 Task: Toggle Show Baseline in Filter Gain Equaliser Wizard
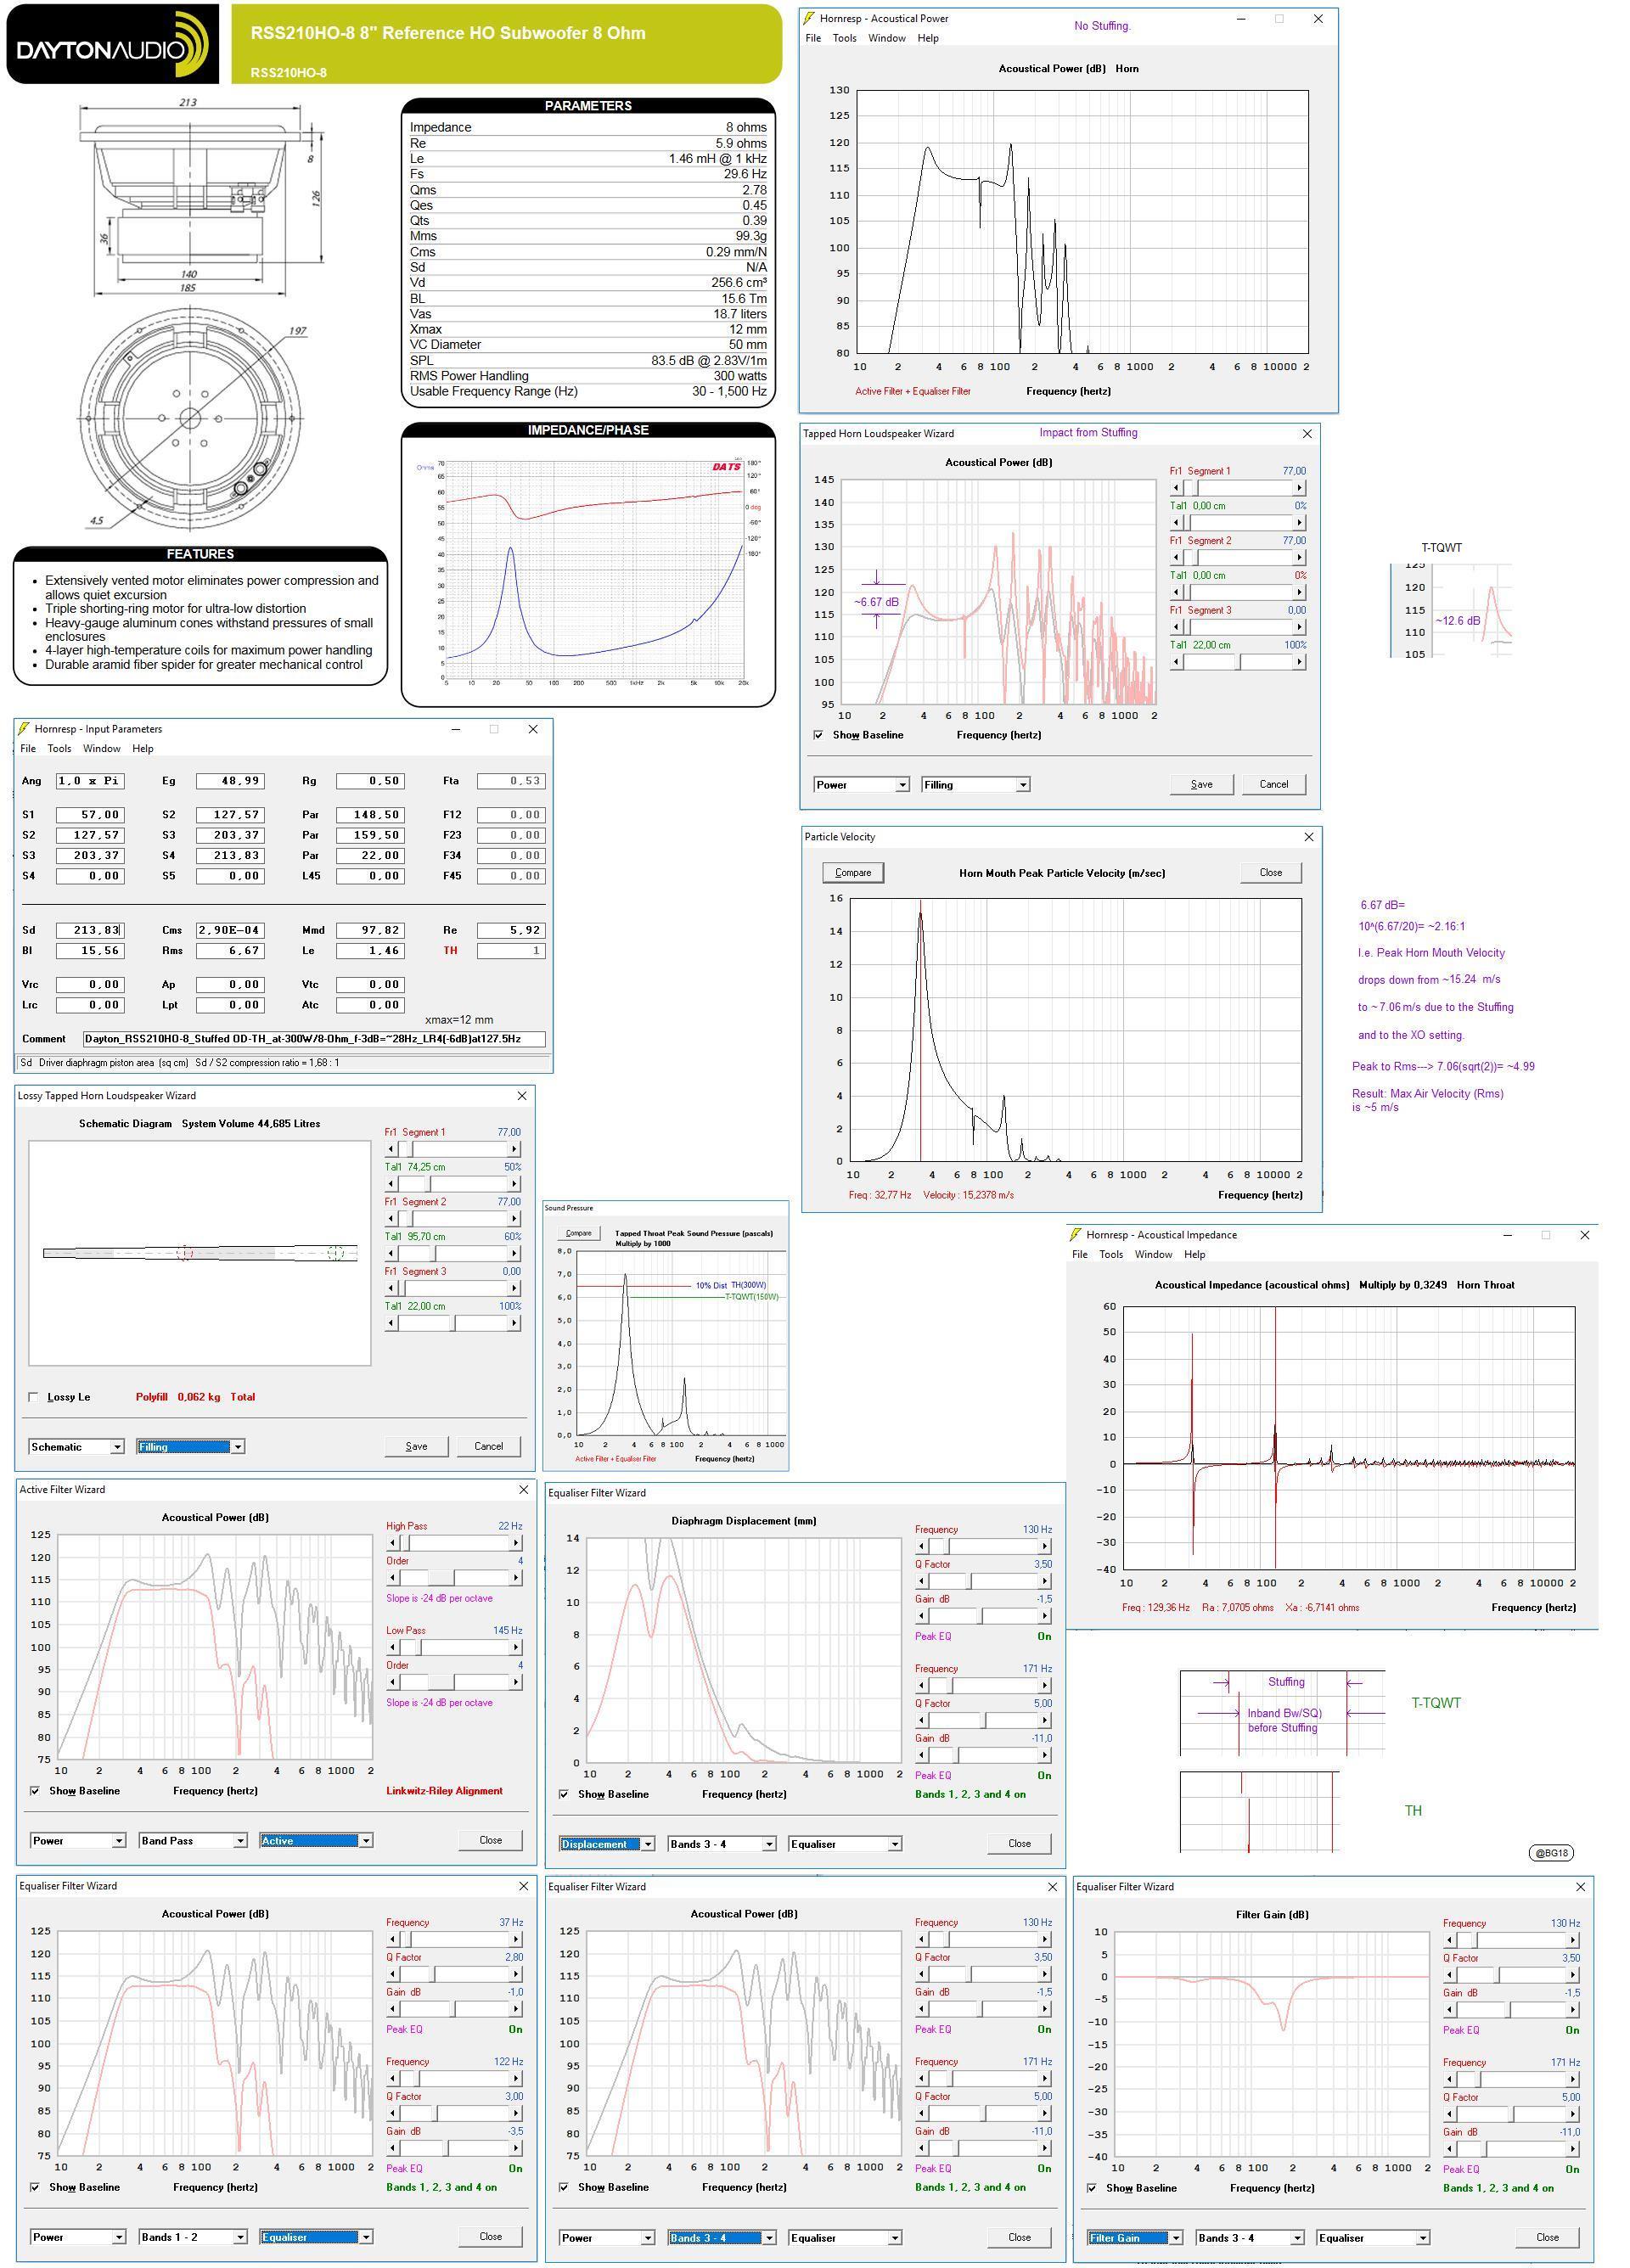click(1092, 2188)
